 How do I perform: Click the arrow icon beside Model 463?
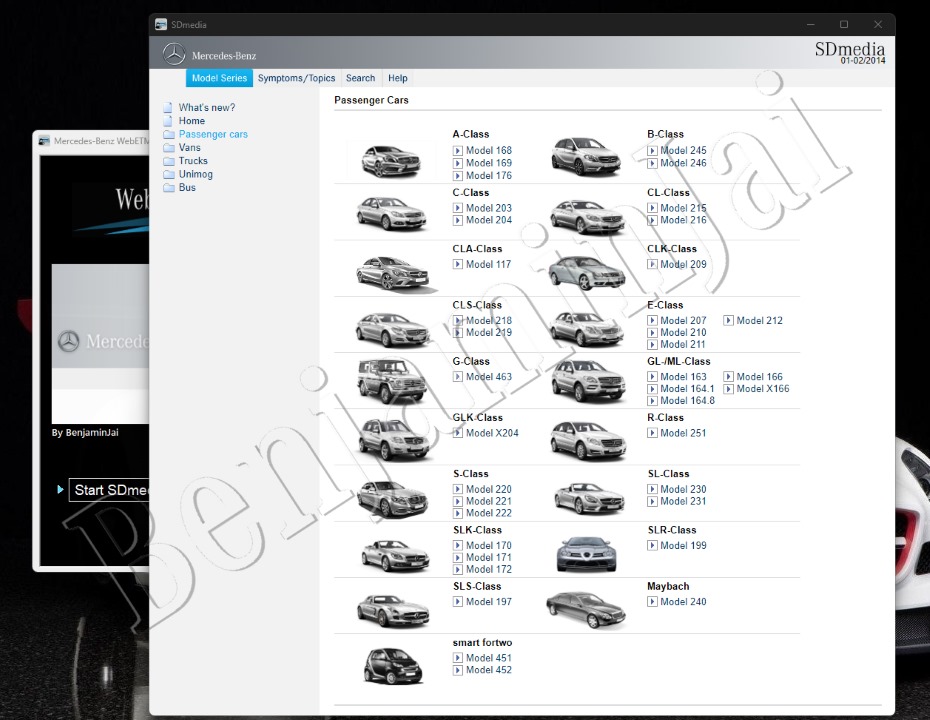[x=458, y=377]
